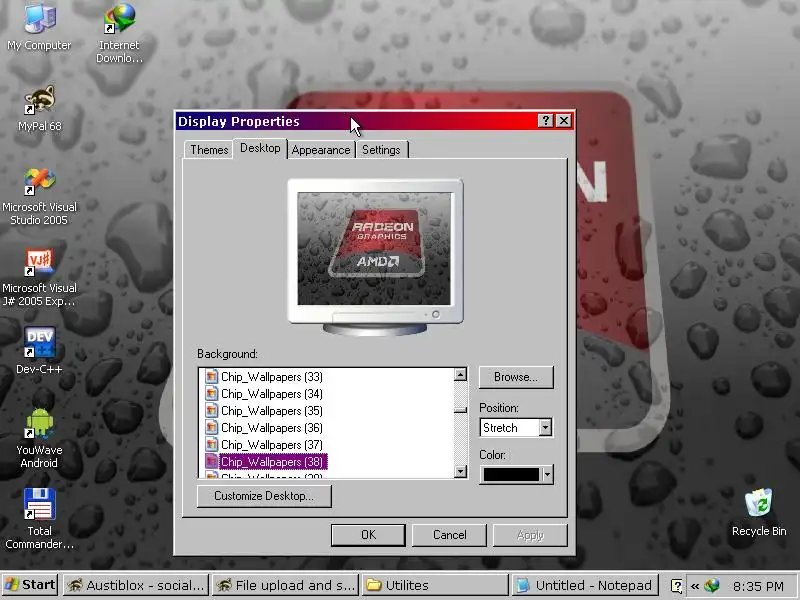Switch to the Settings tab
The height and width of the screenshot is (600, 800).
pyautogui.click(x=381, y=149)
